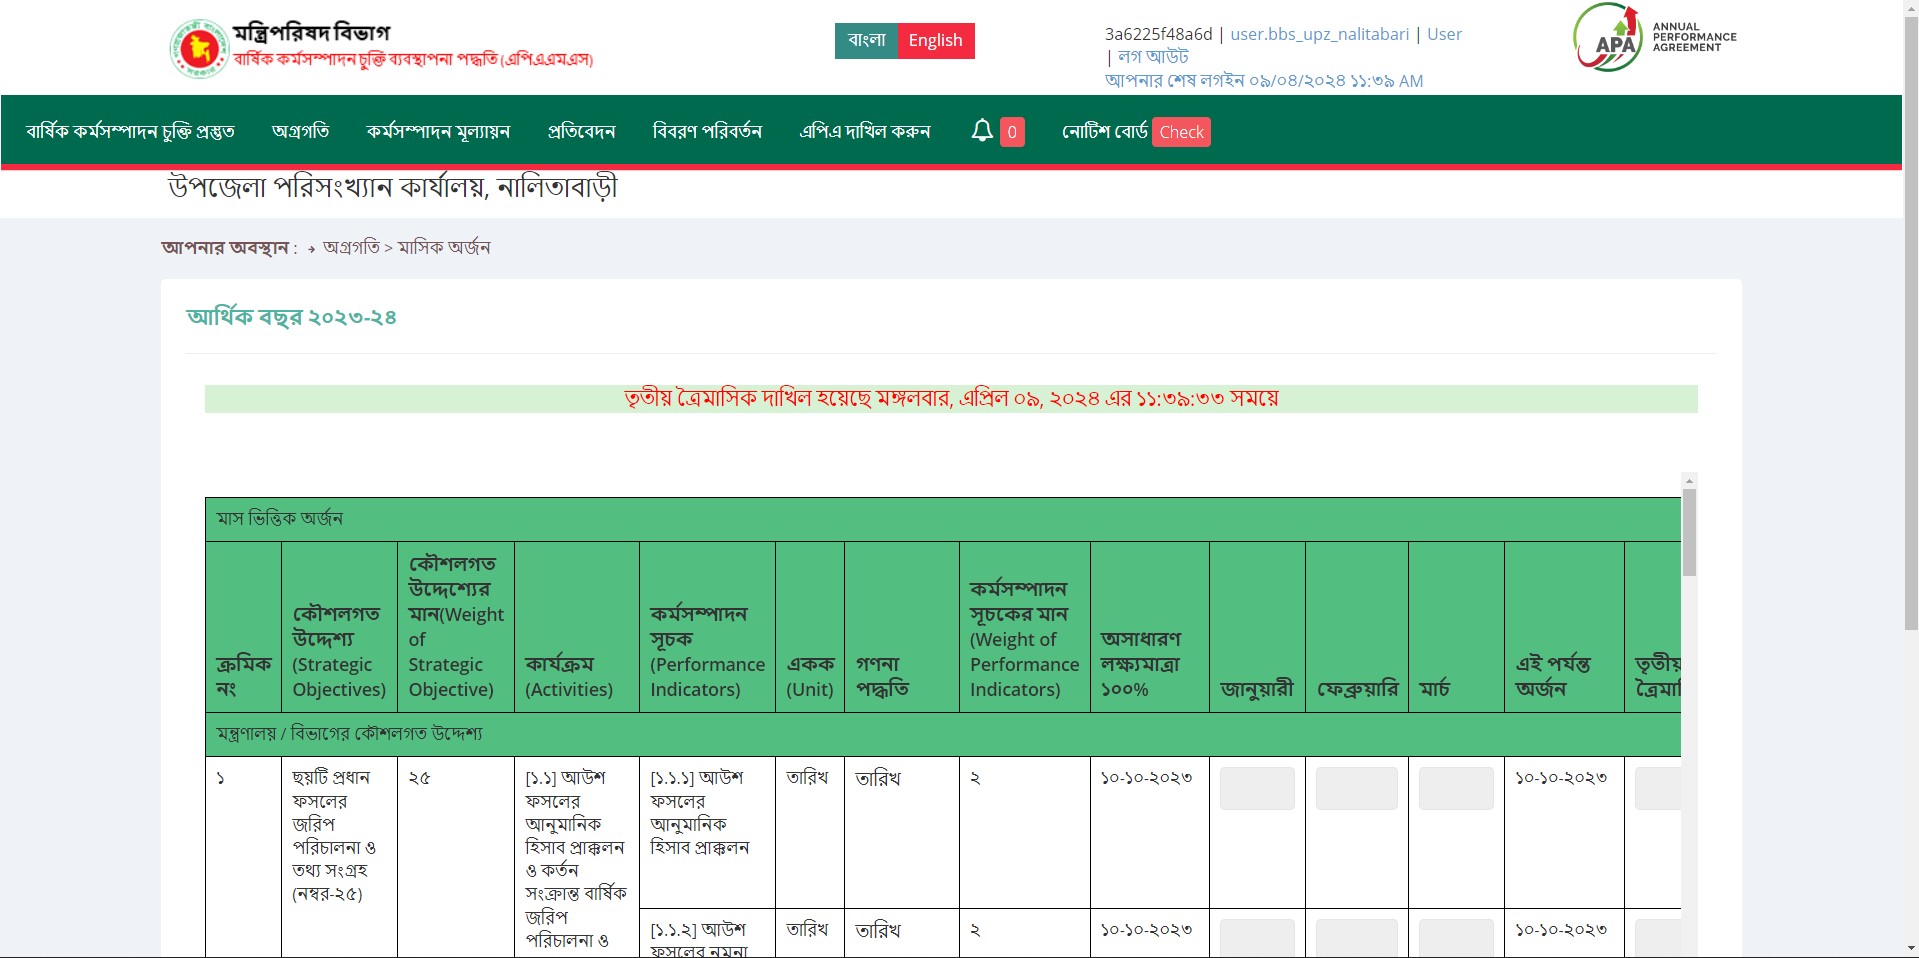Open the user.bbs_upz_nalitabari profile link

coord(1319,34)
